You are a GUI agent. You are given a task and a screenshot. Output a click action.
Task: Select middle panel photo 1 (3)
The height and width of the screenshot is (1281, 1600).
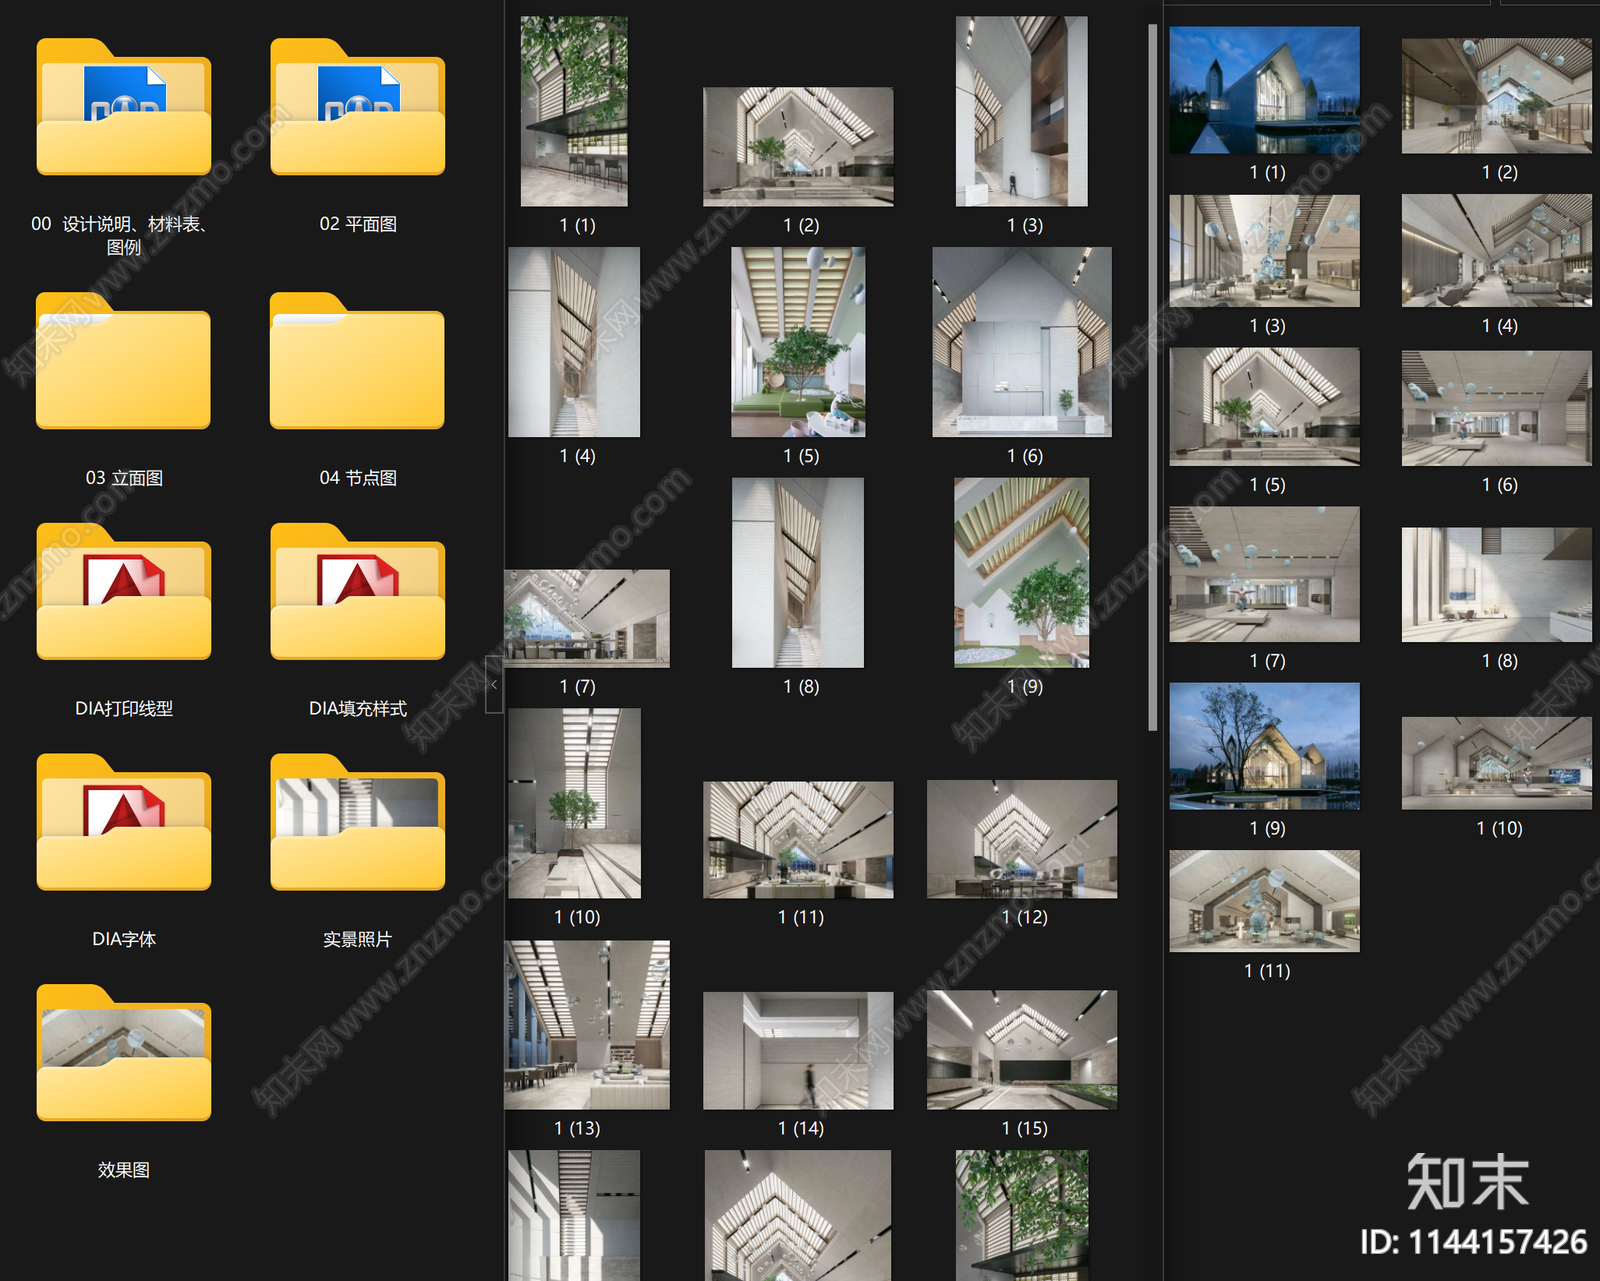click(1022, 111)
